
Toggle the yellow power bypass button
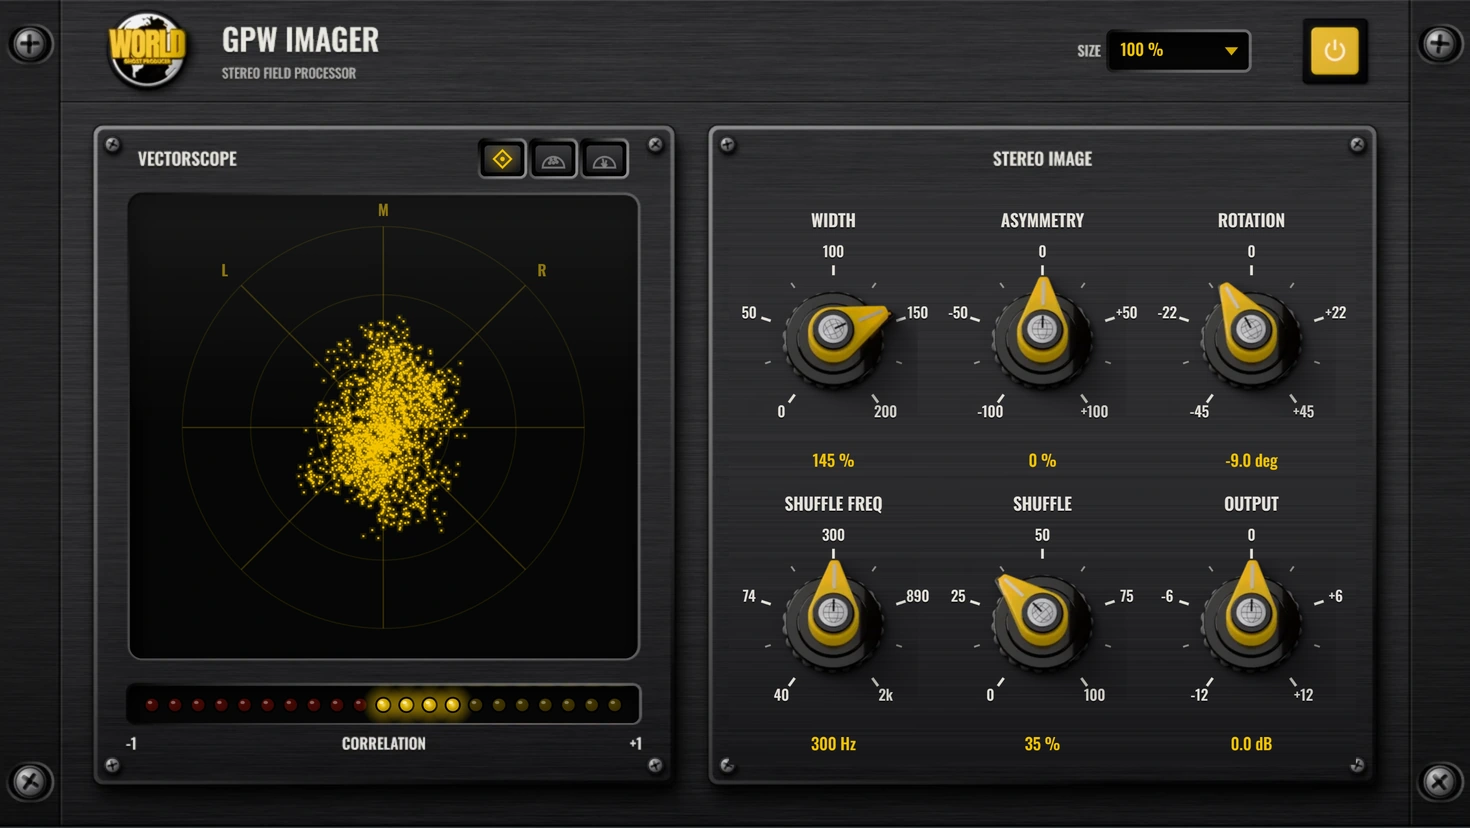[x=1334, y=51]
